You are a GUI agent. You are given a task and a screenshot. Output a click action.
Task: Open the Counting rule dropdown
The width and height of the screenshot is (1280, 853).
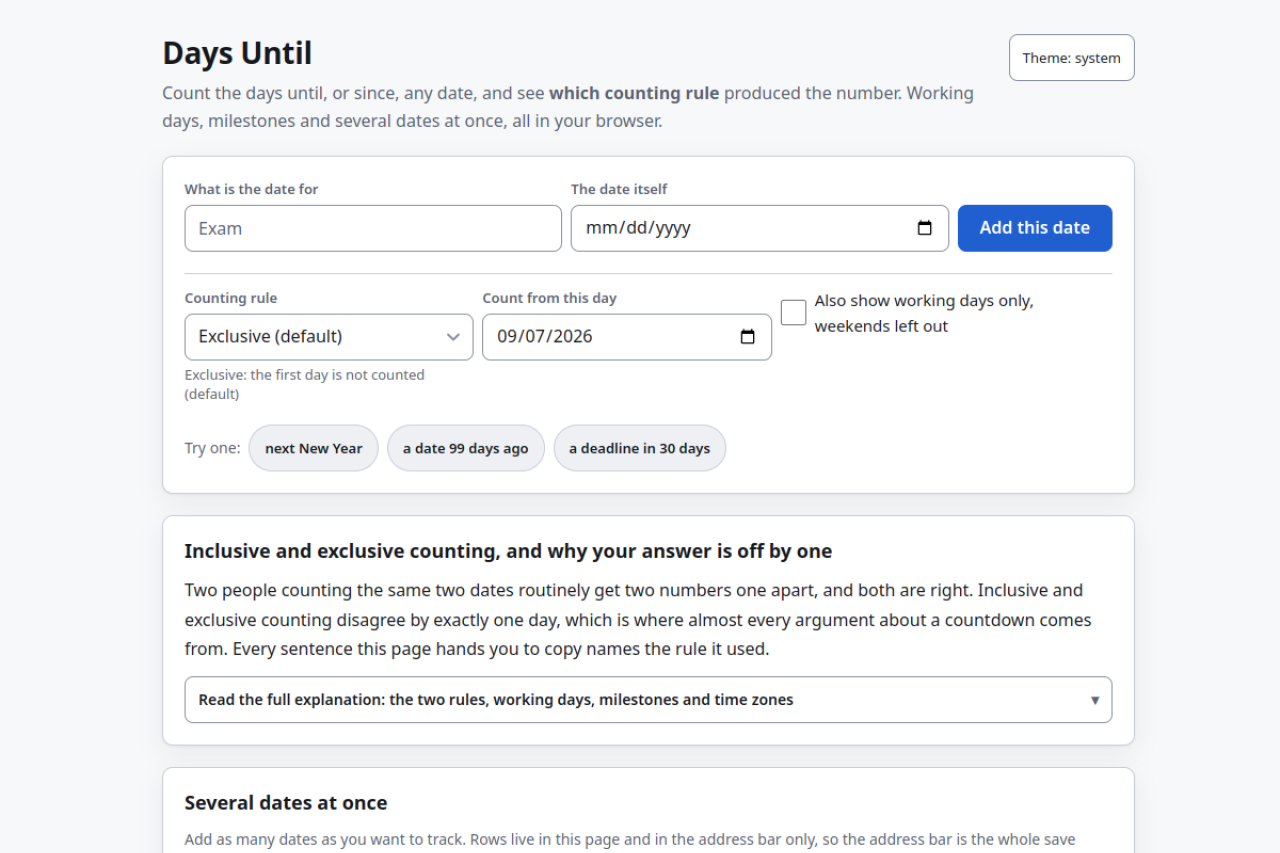click(329, 337)
